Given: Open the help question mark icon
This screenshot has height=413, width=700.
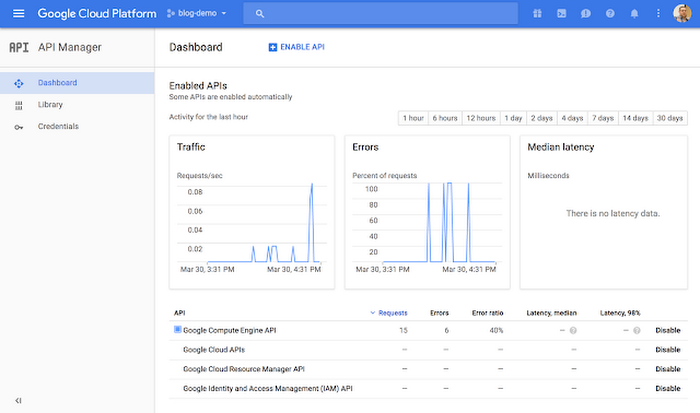Looking at the screenshot, I should [x=610, y=13].
